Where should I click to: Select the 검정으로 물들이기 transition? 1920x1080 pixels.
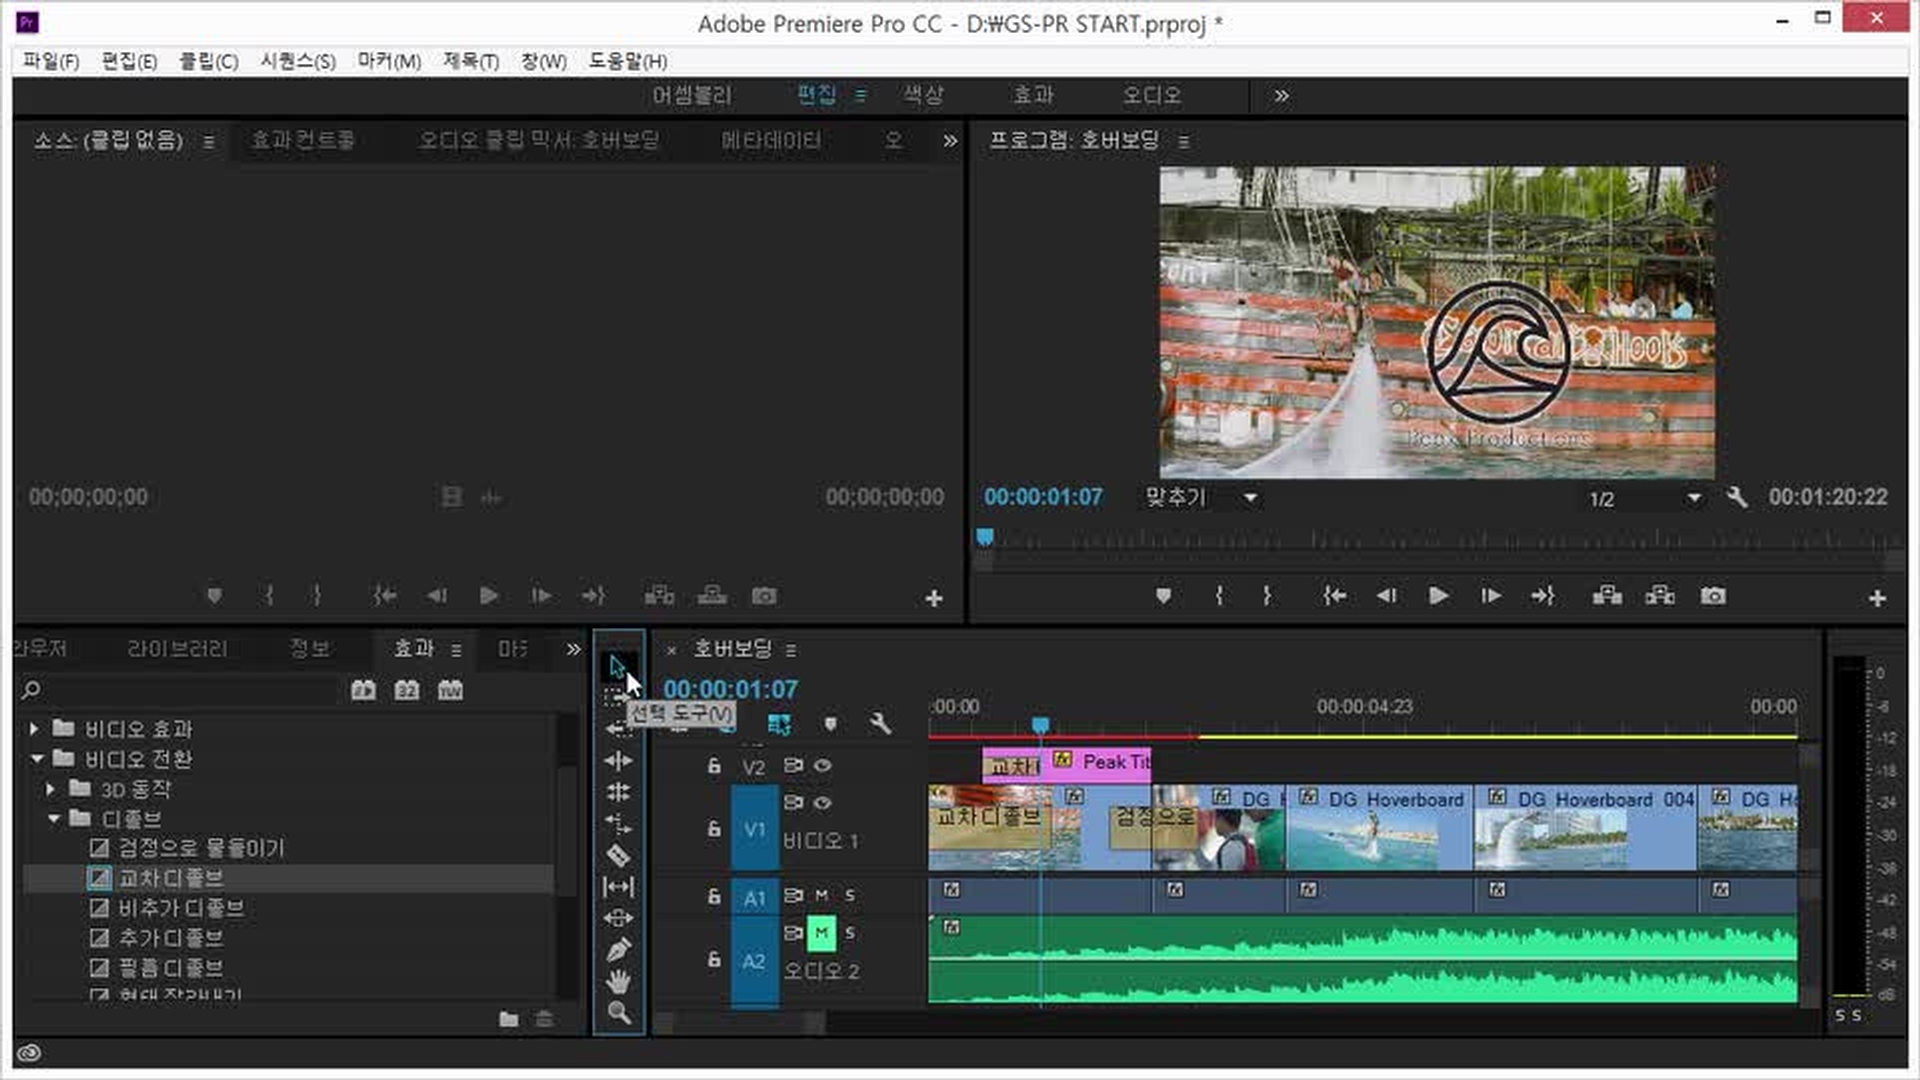pos(201,848)
